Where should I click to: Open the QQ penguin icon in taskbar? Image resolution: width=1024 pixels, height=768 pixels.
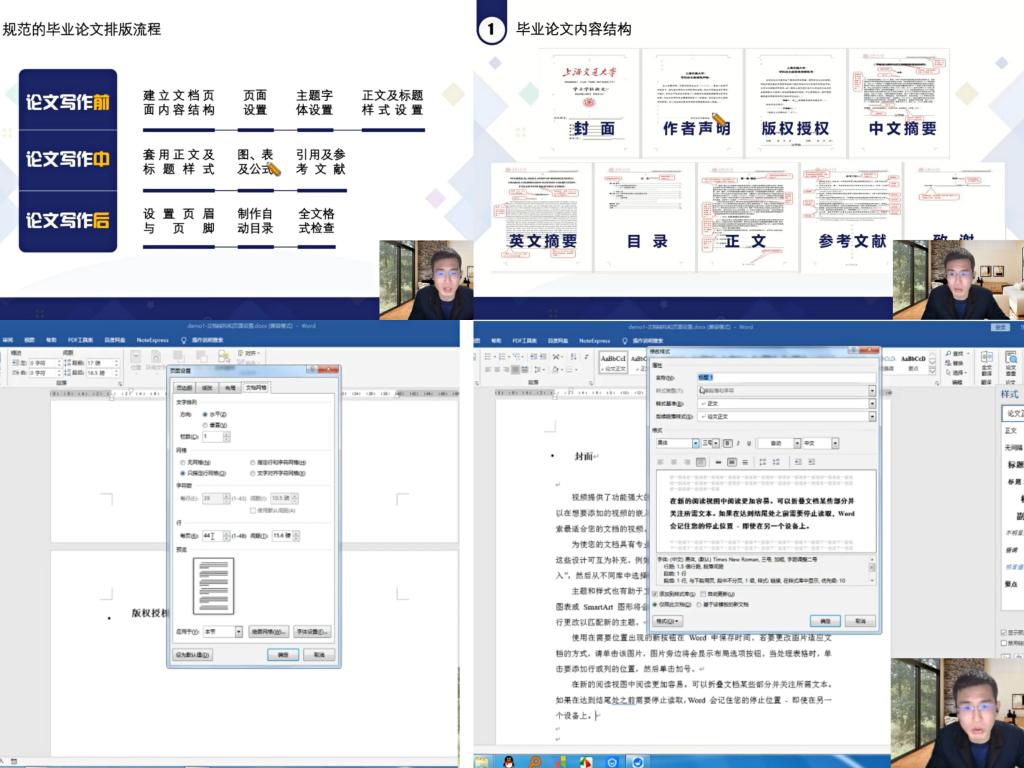[508, 762]
